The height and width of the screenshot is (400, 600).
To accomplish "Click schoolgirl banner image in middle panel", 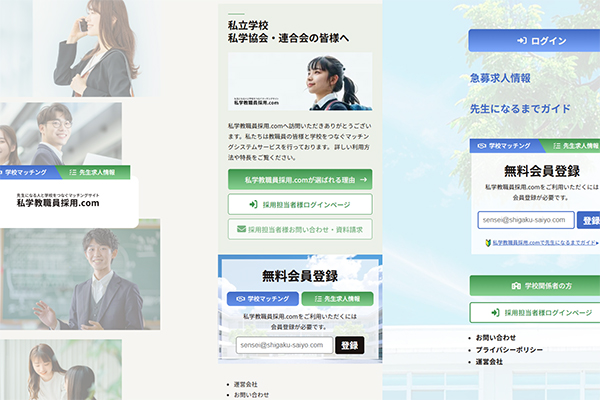I will [x=300, y=82].
